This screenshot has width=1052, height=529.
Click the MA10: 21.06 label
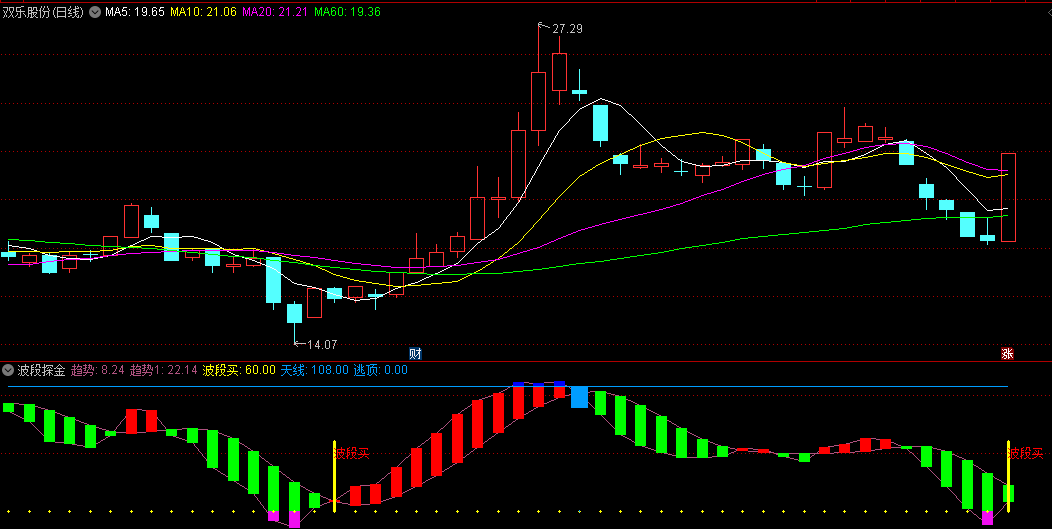[203, 12]
